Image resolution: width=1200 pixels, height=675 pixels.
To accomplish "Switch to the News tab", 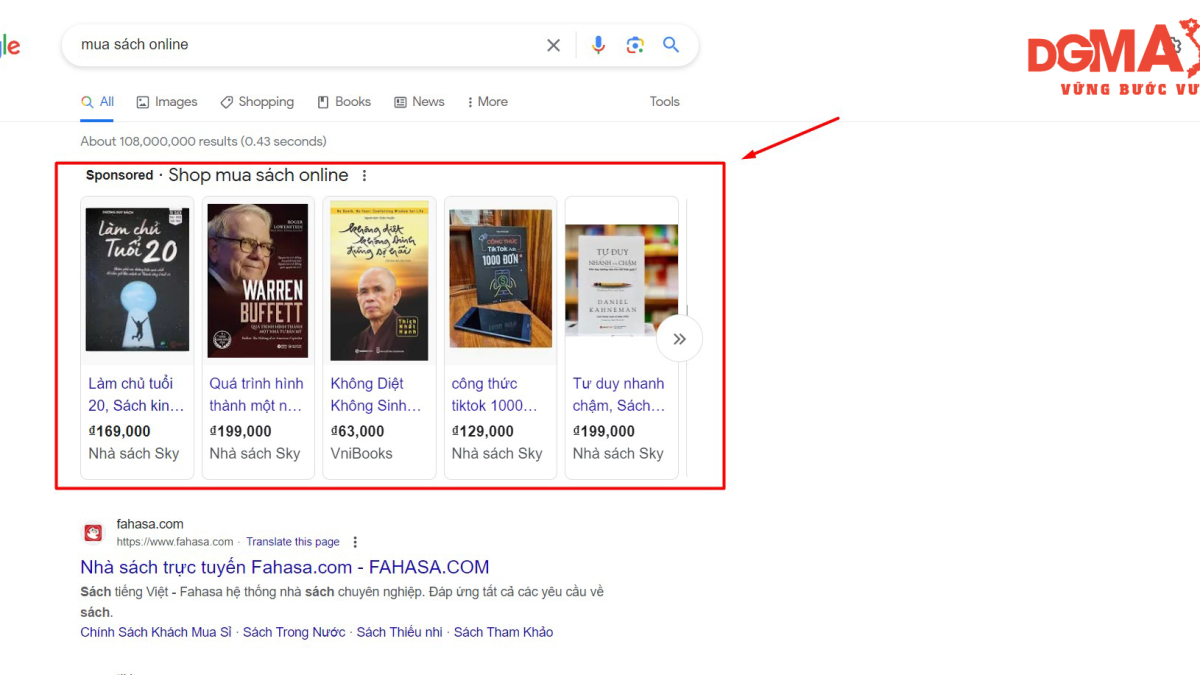I will click(x=419, y=102).
